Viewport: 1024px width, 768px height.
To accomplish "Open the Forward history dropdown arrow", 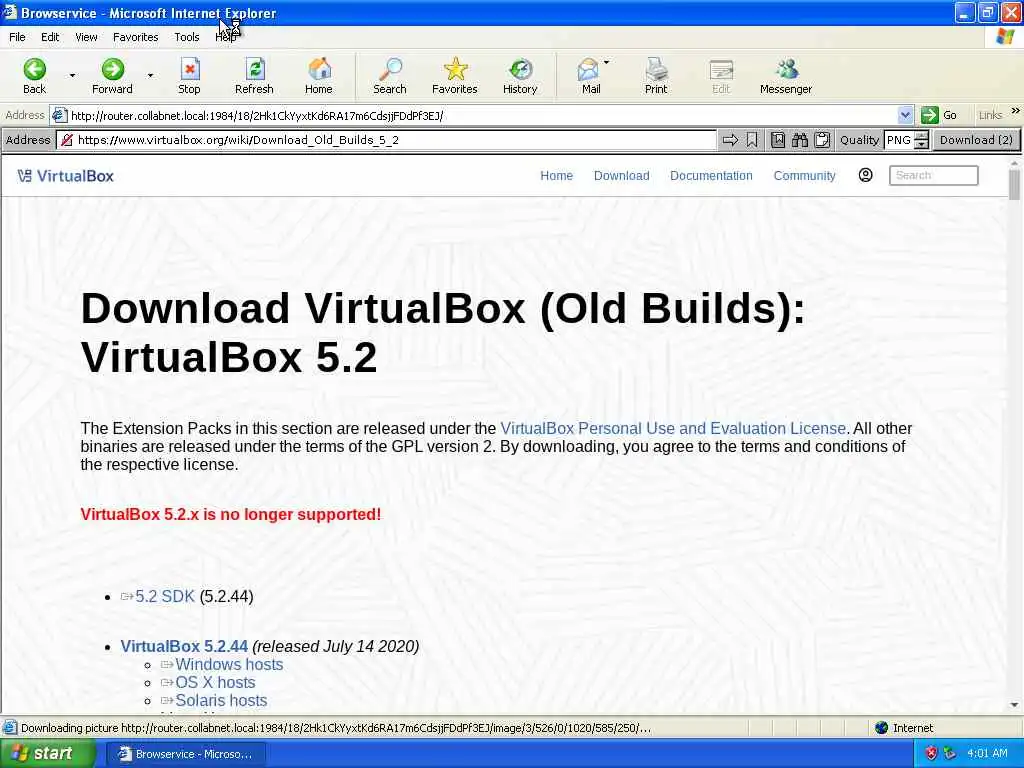I will coord(150,75).
